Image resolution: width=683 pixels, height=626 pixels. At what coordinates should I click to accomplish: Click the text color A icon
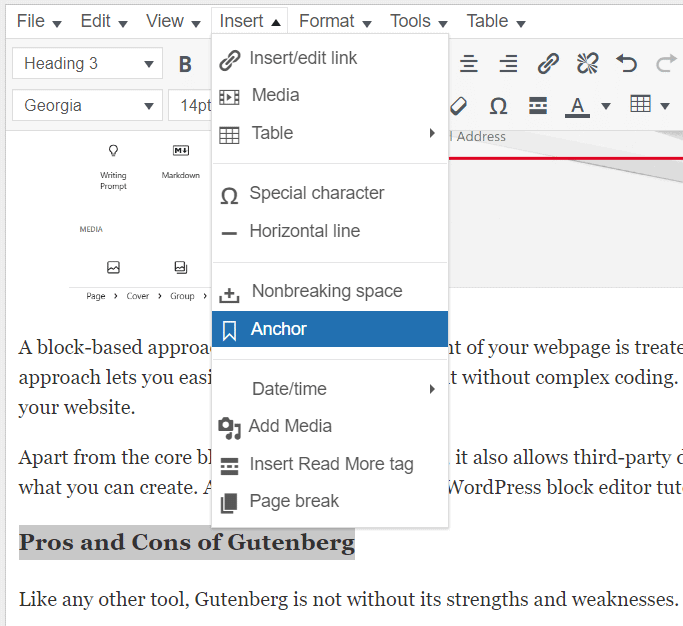pyautogui.click(x=578, y=106)
